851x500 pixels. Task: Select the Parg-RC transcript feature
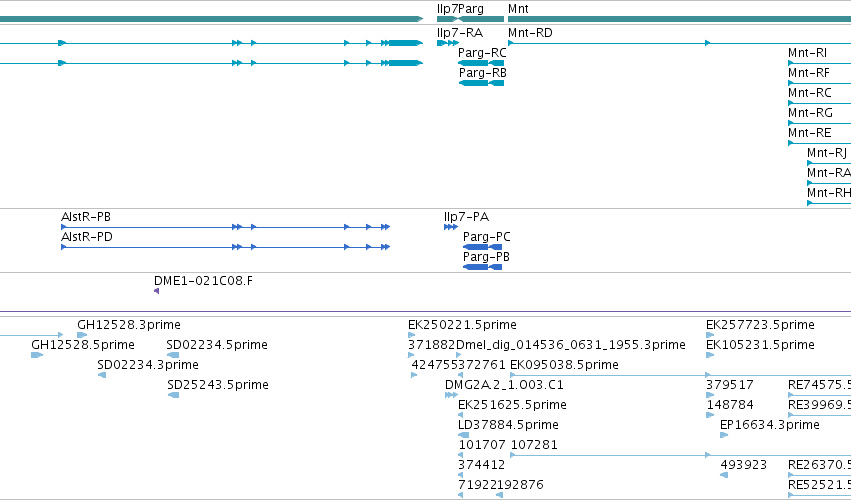click(481, 63)
